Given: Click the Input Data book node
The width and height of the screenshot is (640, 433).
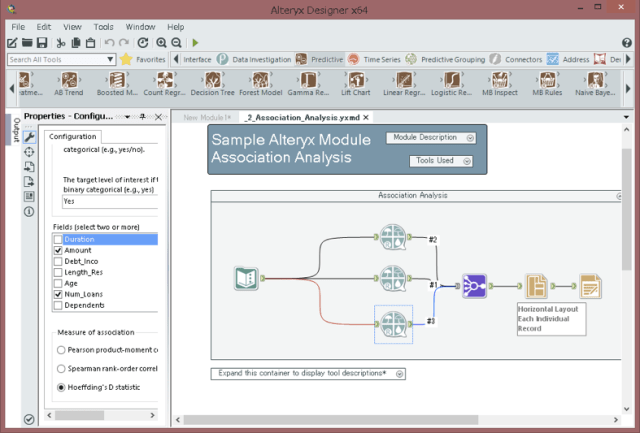Looking at the screenshot, I should [247, 279].
